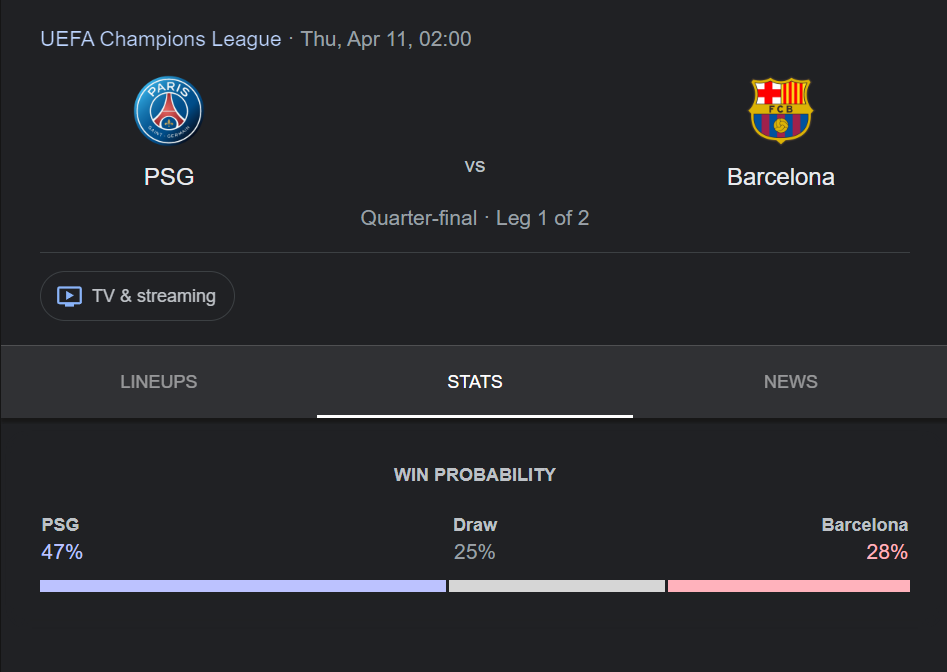Viewport: 947px width, 672px height.
Task: Select the STATS tab
Action: (475, 382)
